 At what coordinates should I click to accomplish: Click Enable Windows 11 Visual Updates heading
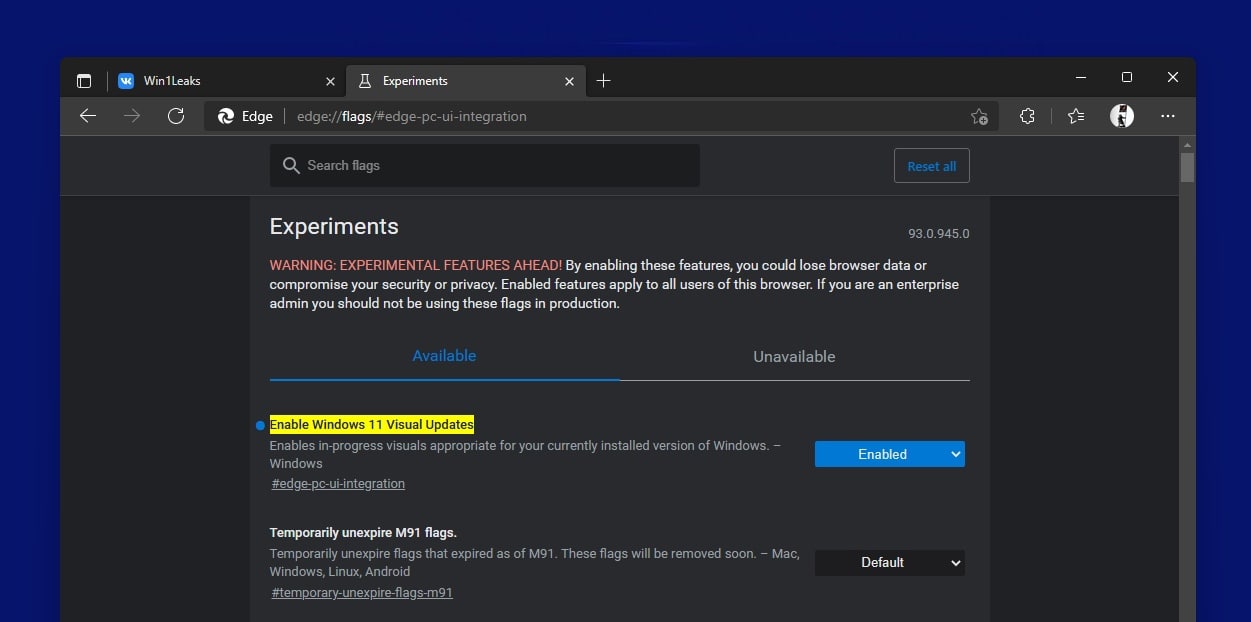coord(372,425)
